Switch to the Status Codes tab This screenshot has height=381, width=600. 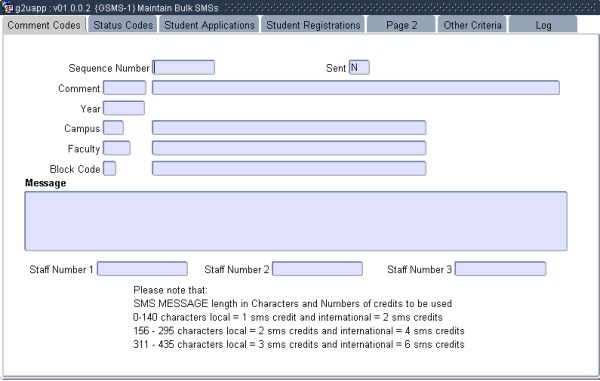(123, 25)
